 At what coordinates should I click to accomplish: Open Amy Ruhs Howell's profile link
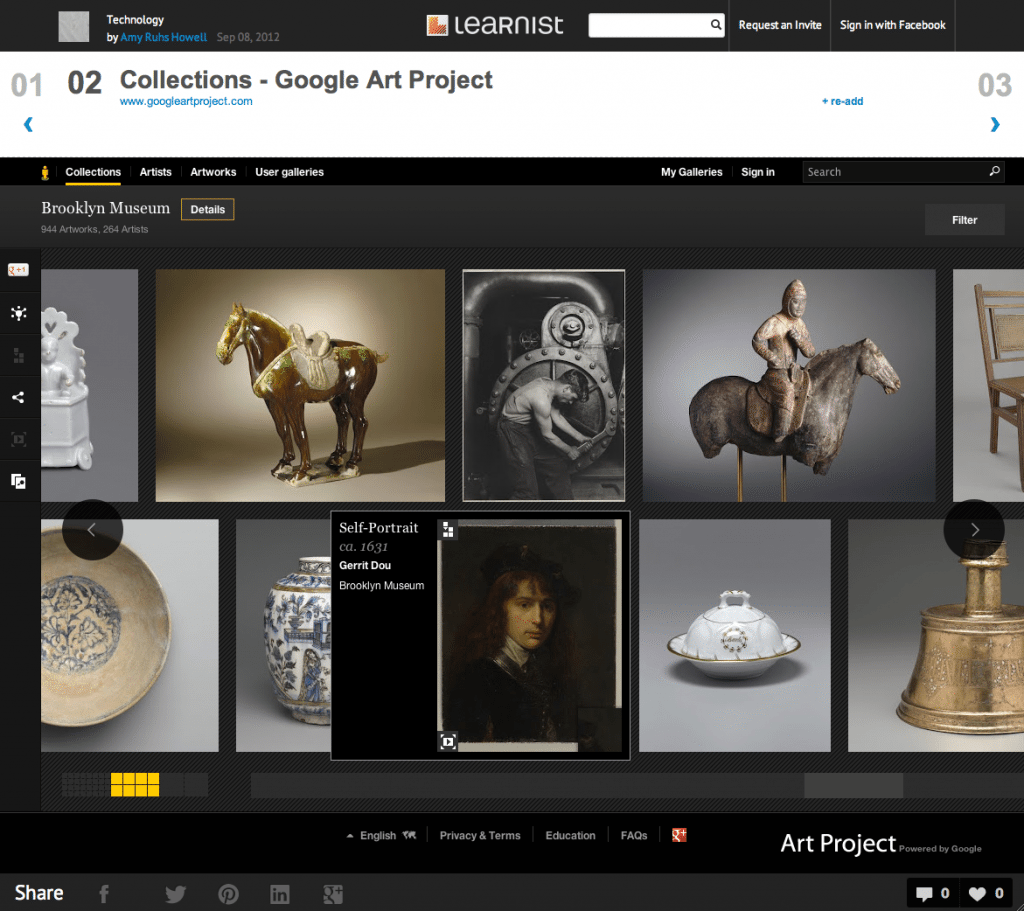click(x=163, y=37)
